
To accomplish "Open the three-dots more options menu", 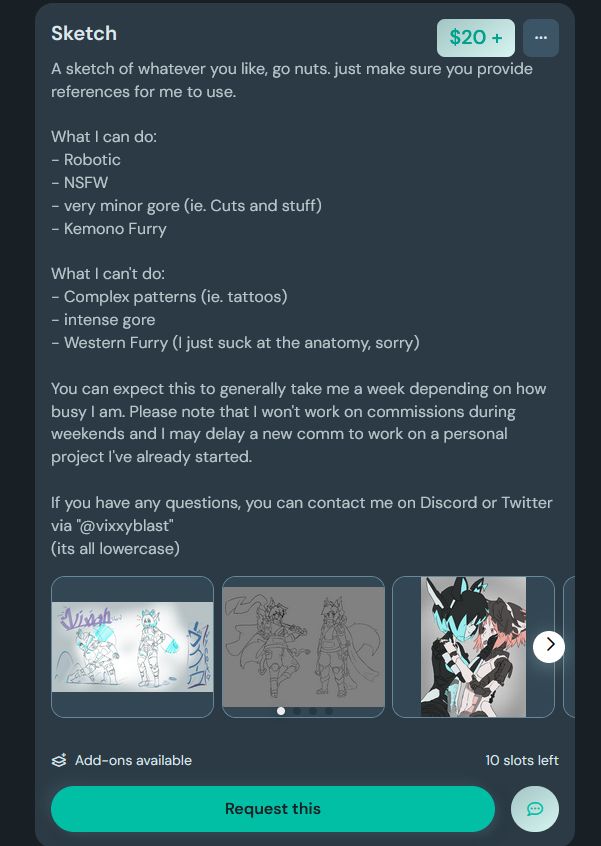I will 541,38.
